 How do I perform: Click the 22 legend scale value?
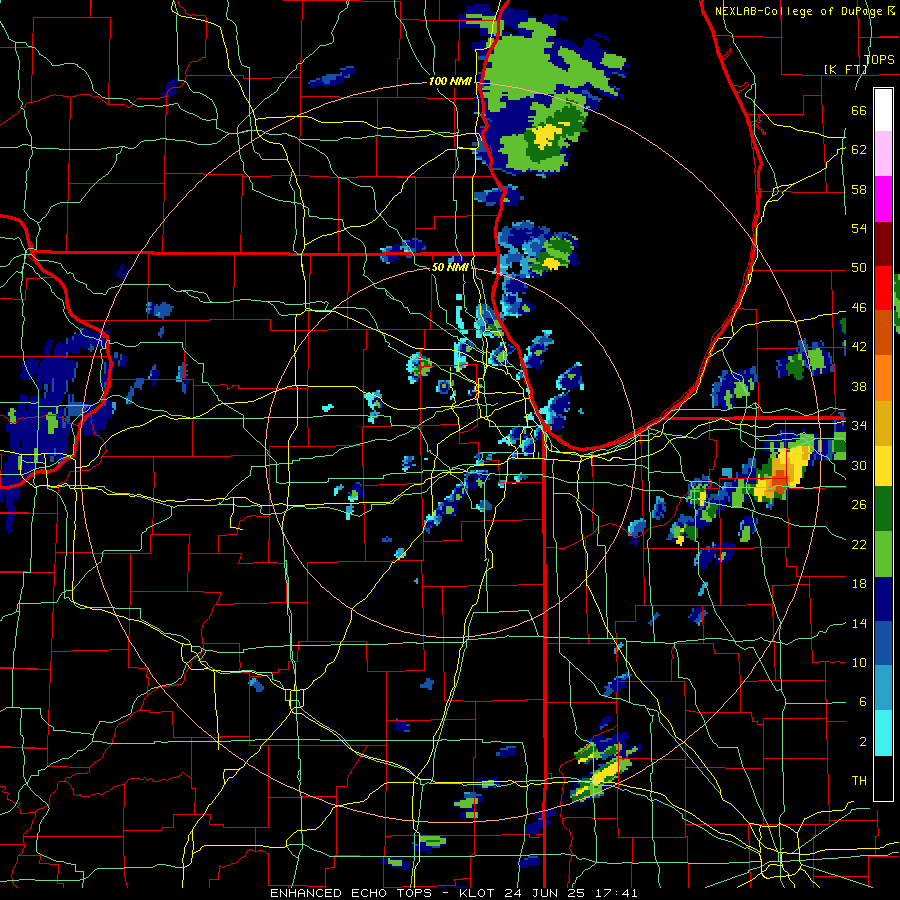[x=859, y=544]
